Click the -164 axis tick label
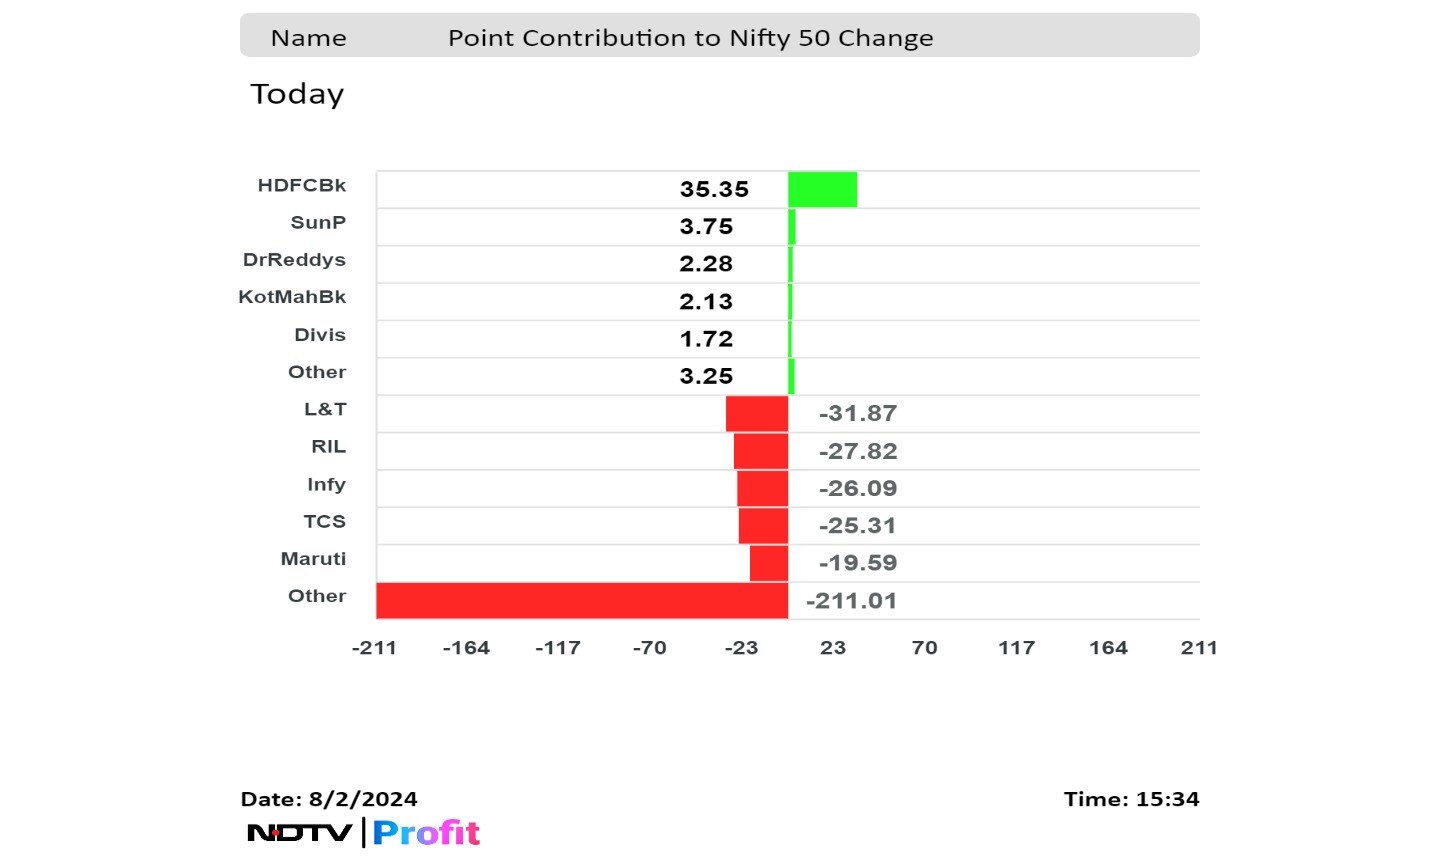The height and width of the screenshot is (864, 1440). [x=466, y=648]
